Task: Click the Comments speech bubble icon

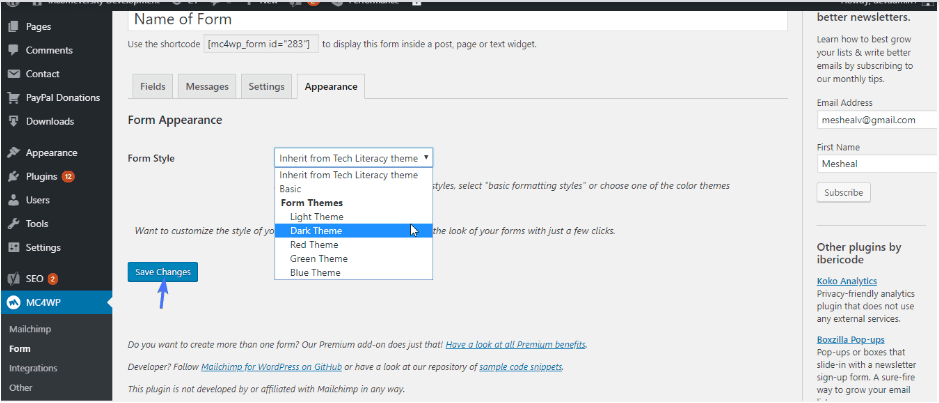Action: pyautogui.click(x=14, y=50)
